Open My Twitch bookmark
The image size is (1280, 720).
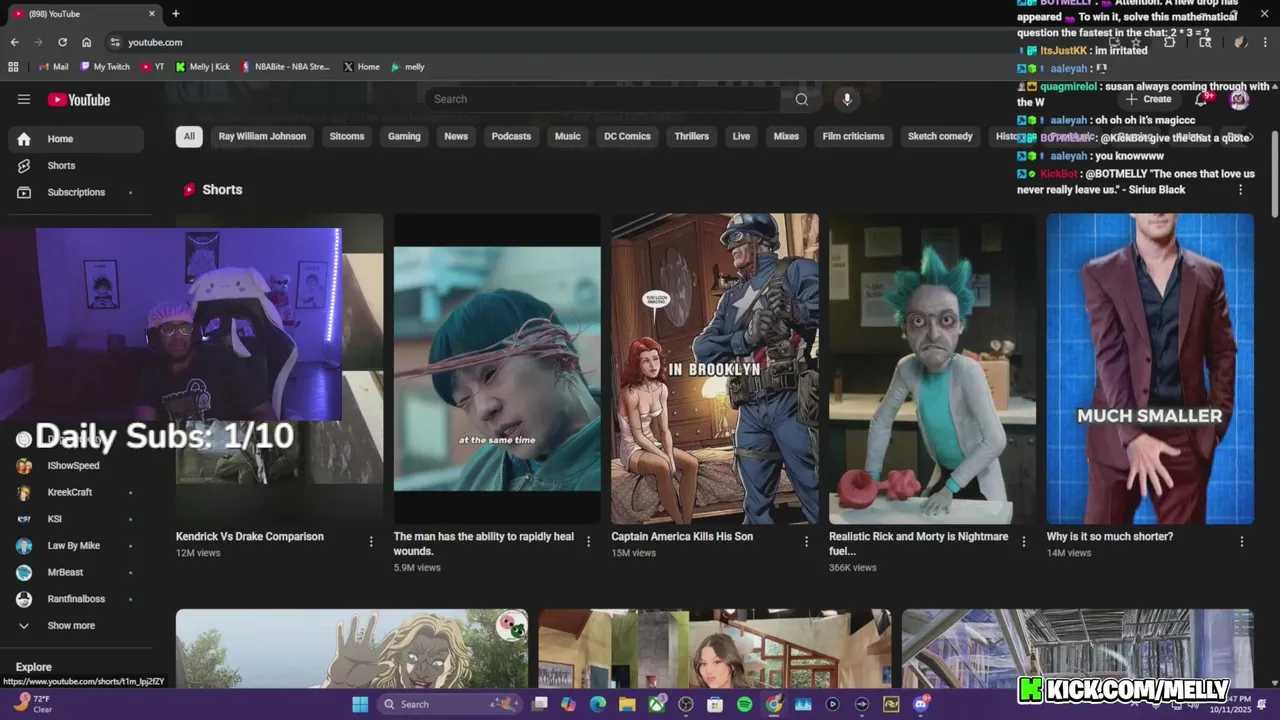[x=105, y=67]
